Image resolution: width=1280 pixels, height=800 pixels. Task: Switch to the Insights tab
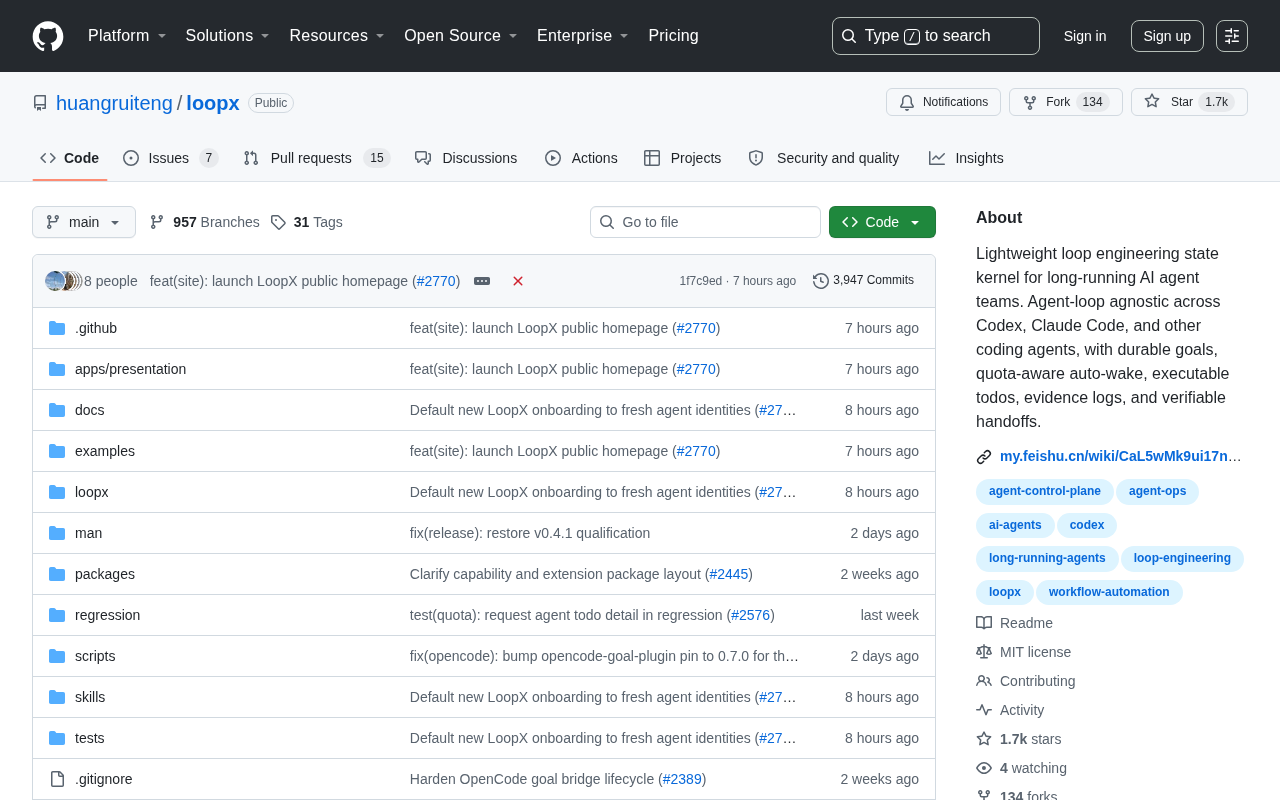click(x=966, y=158)
